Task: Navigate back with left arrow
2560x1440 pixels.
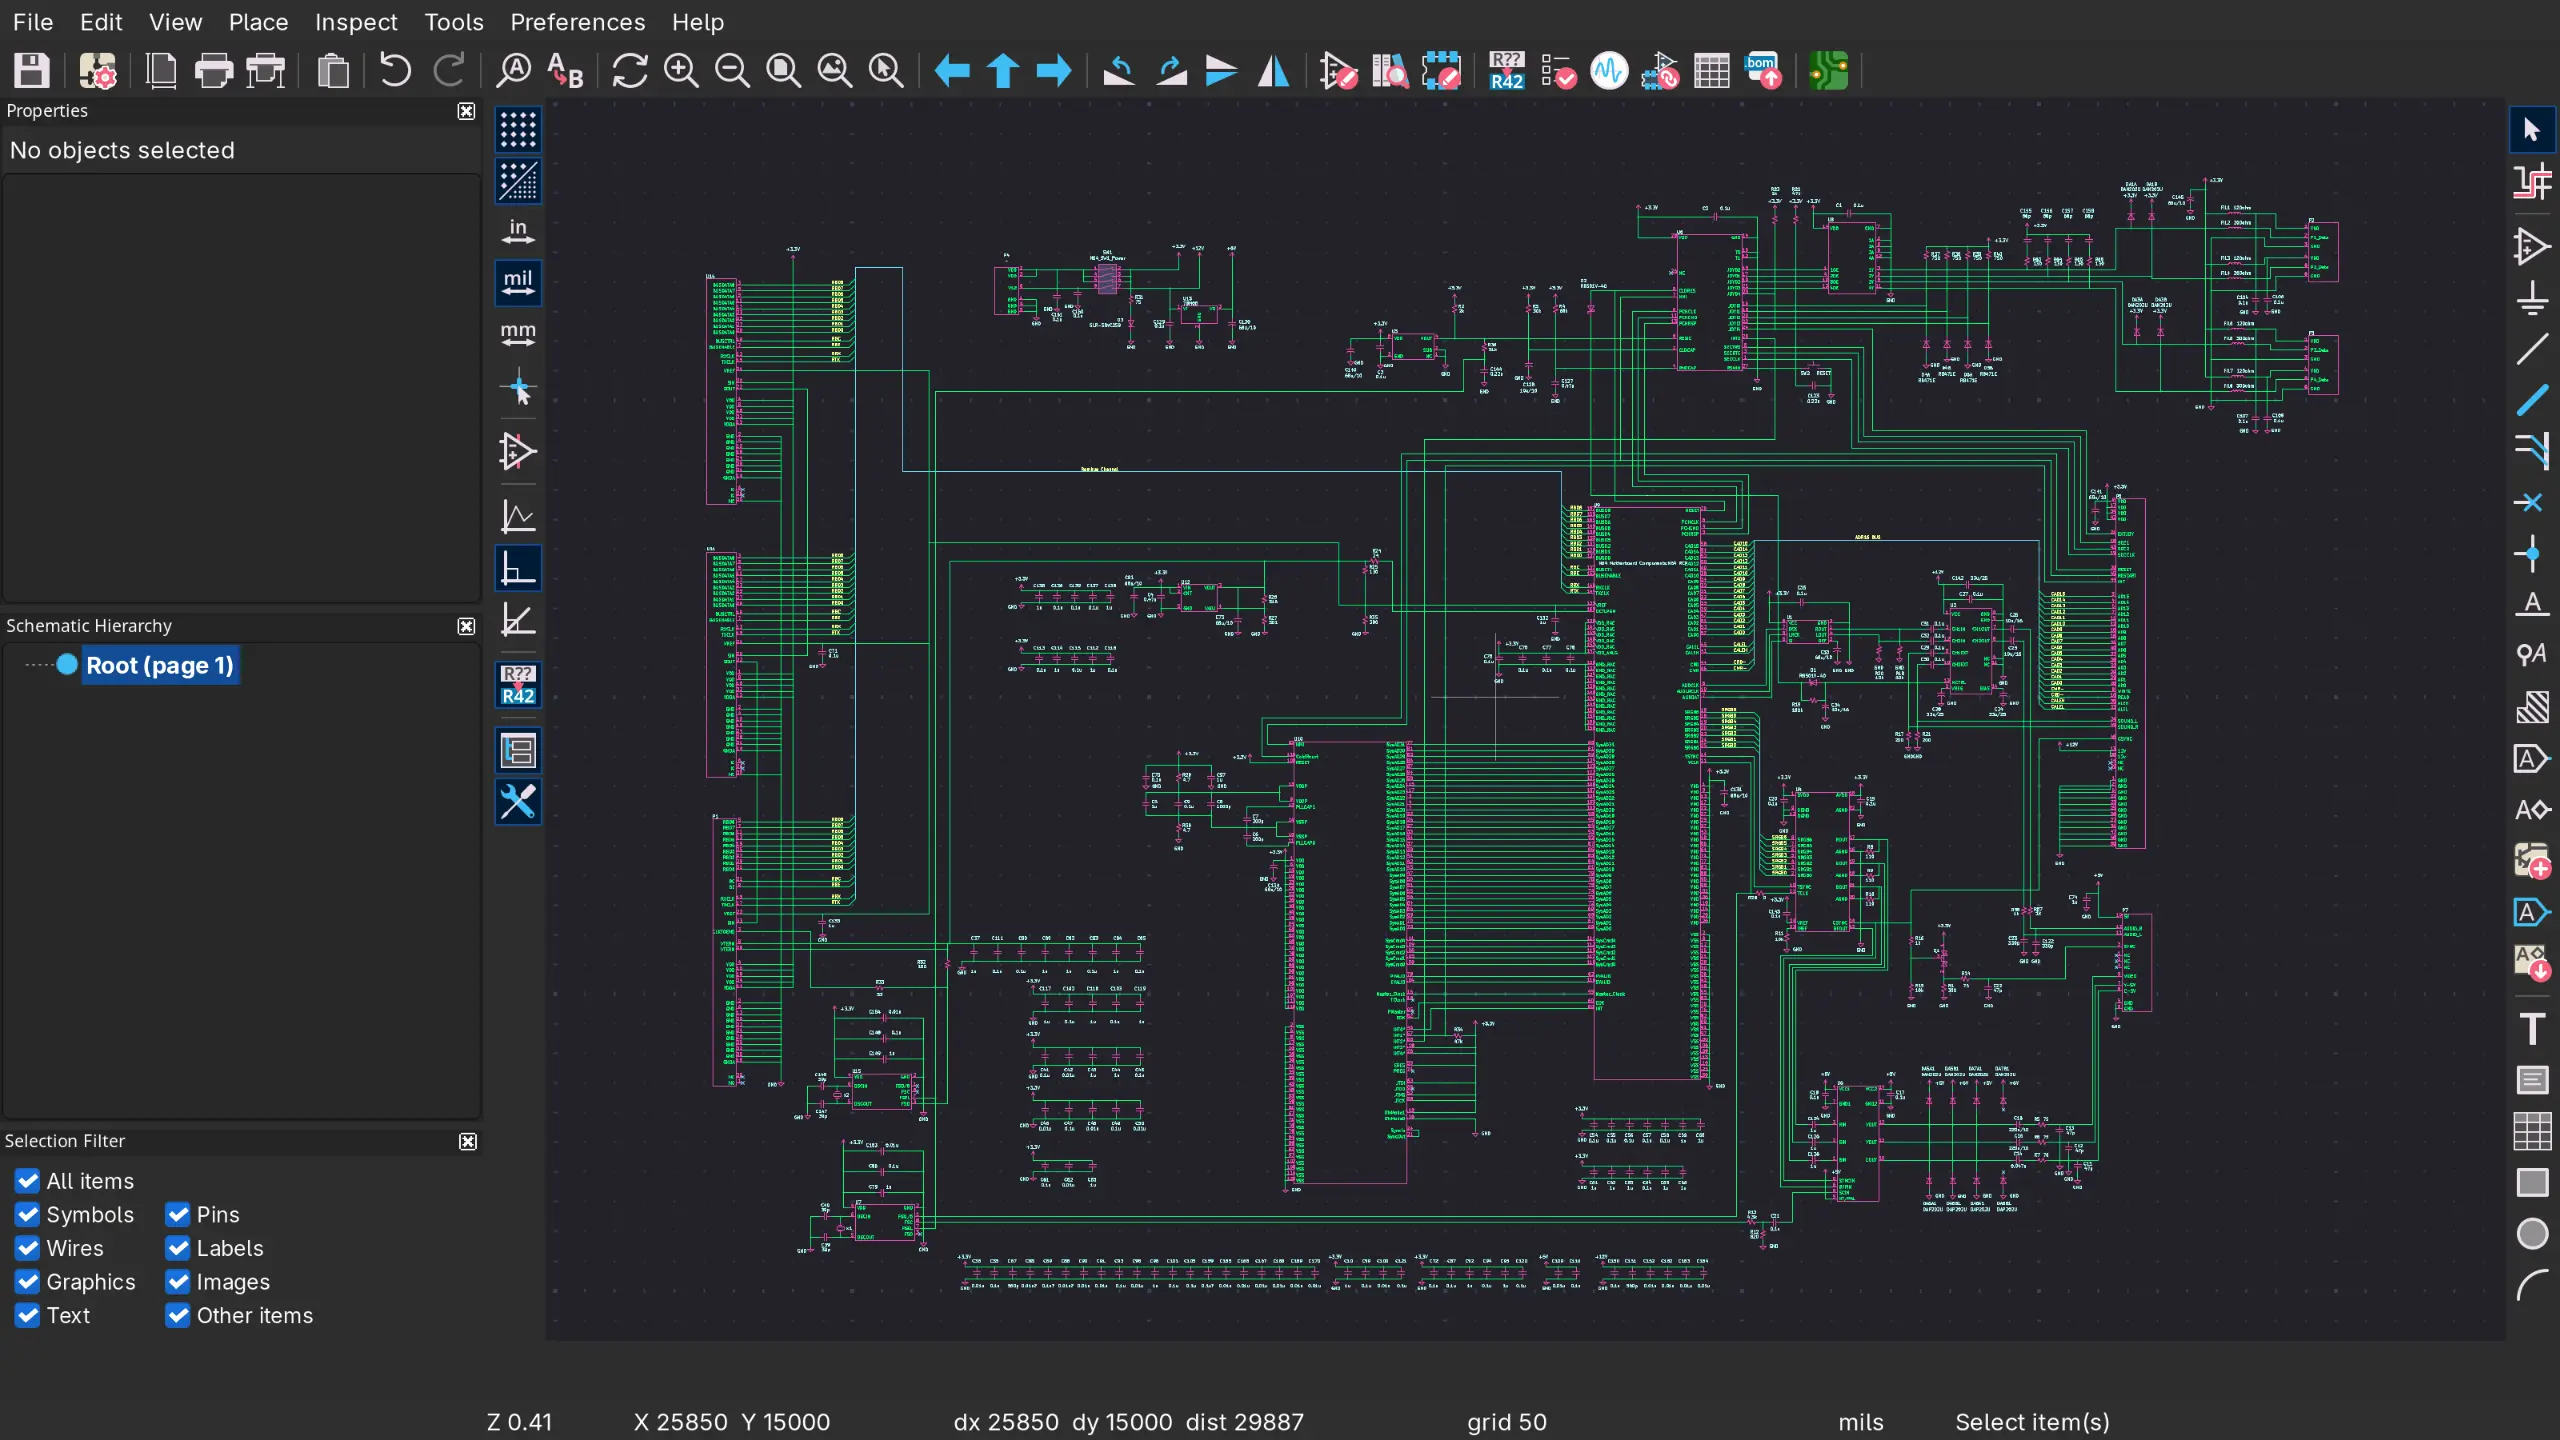Action: (x=951, y=71)
